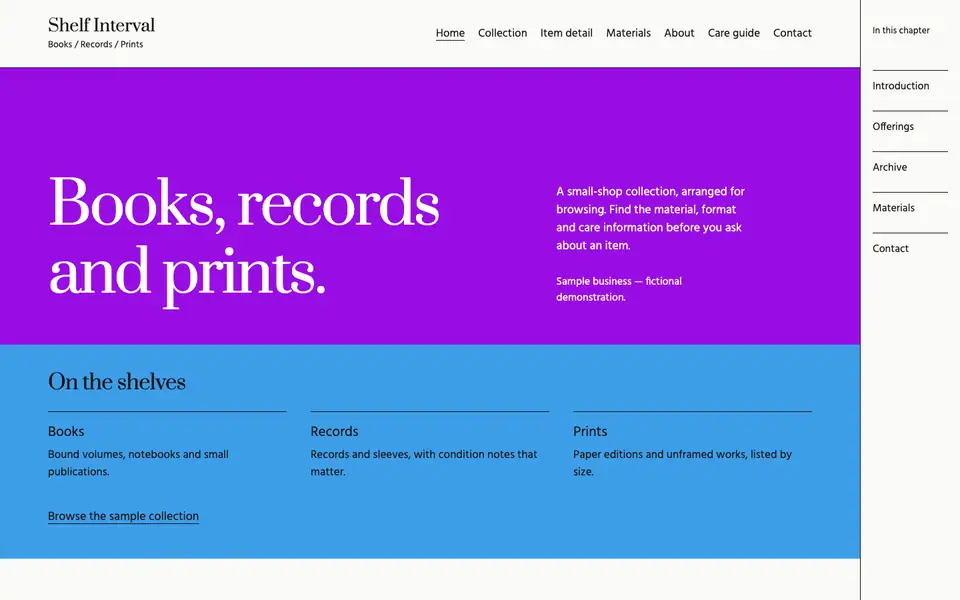
Task: Jump to Materials in chapter sidebar
Action: pos(893,208)
